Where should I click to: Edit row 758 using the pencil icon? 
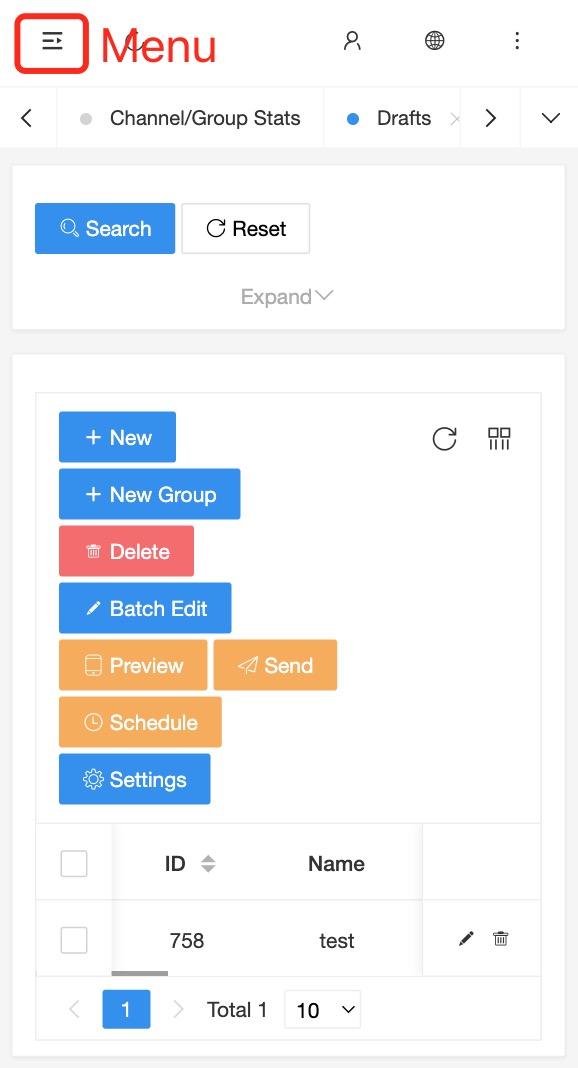(x=466, y=939)
